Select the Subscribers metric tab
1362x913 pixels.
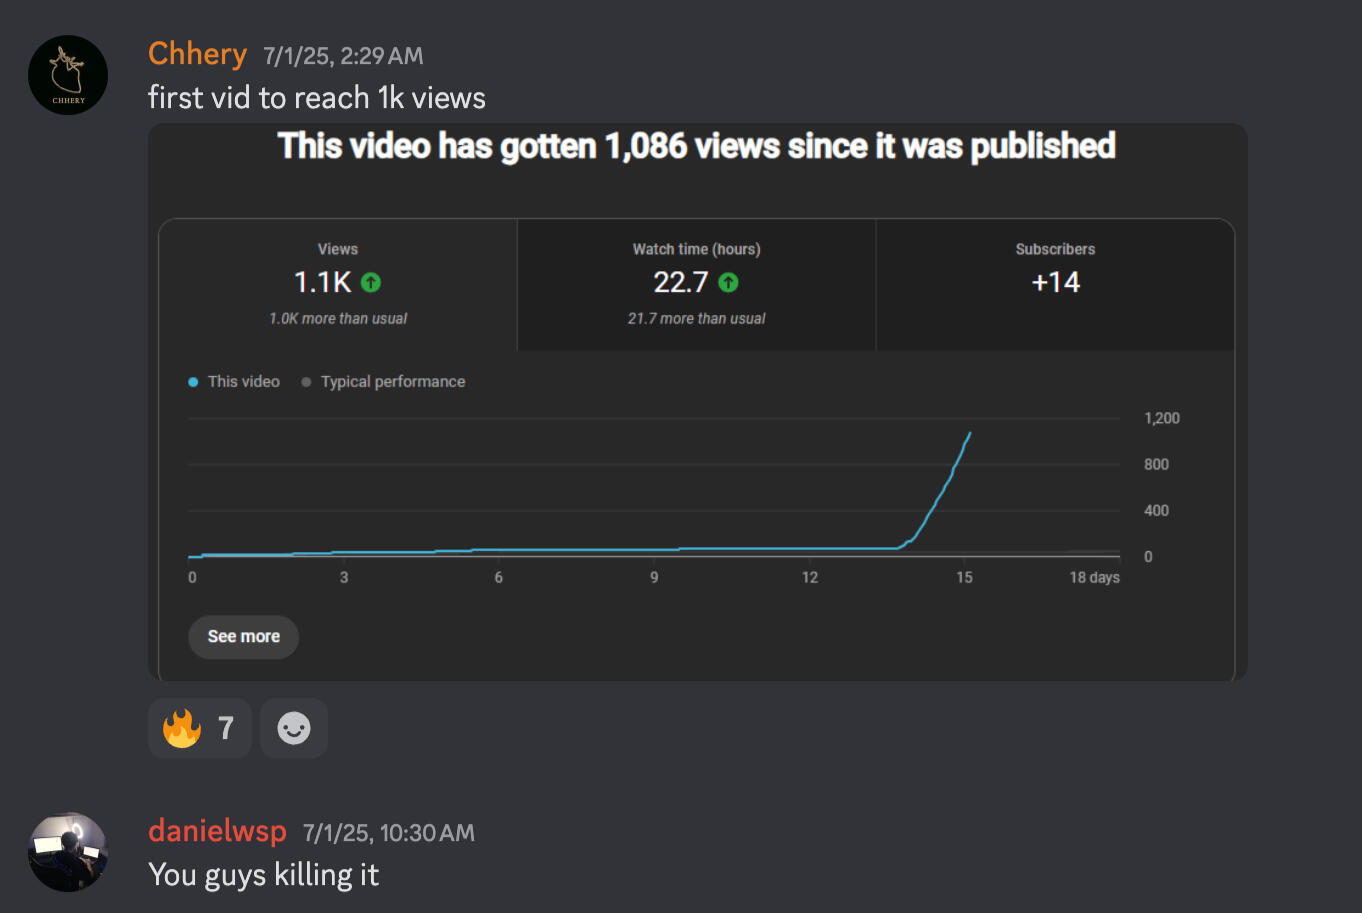[x=1055, y=284]
